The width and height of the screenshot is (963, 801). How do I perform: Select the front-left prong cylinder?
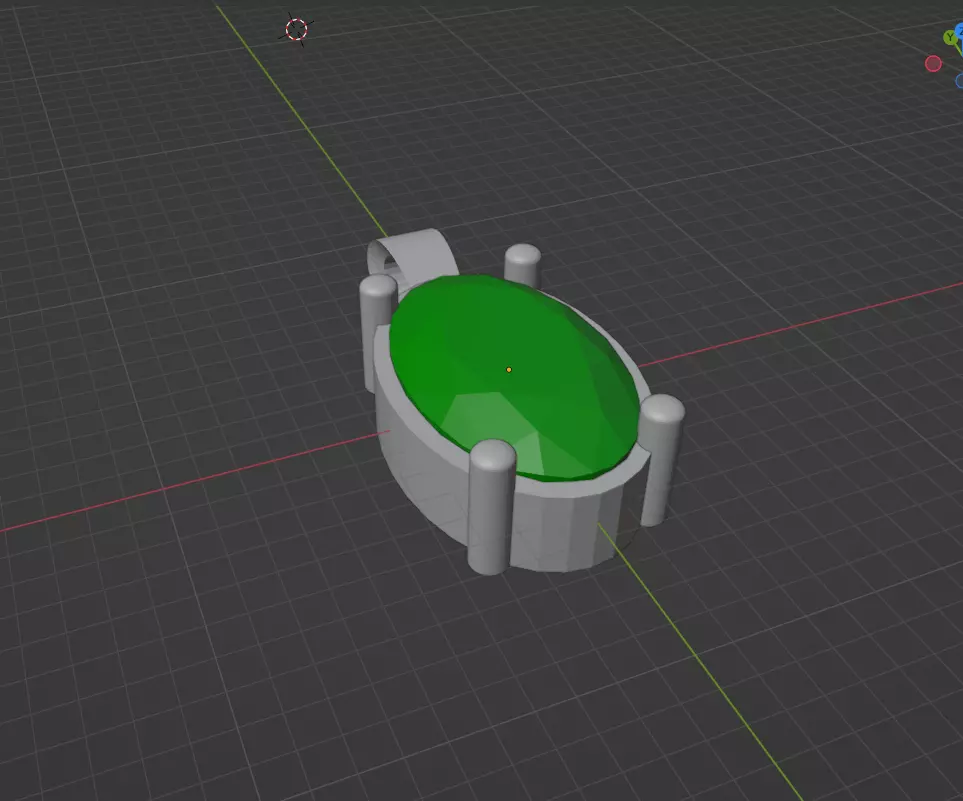click(x=491, y=507)
